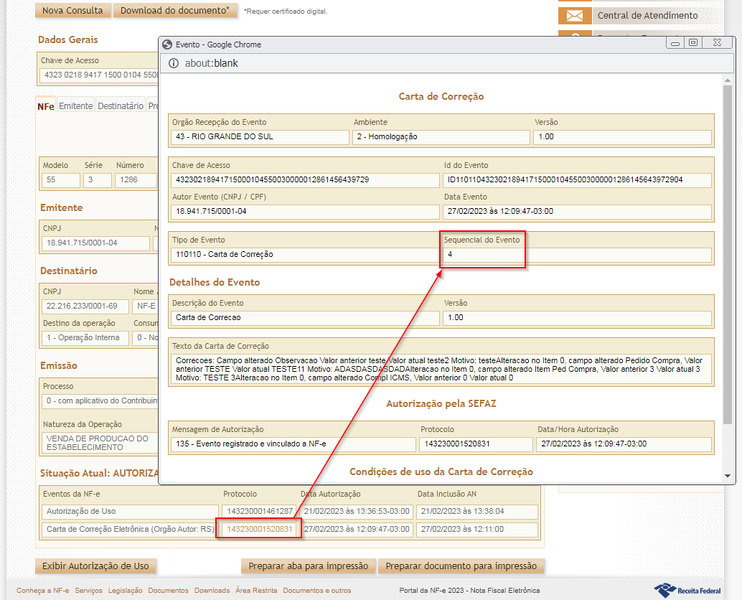Switch to the Destinatário tab
The height and width of the screenshot is (600, 742).
coord(120,106)
